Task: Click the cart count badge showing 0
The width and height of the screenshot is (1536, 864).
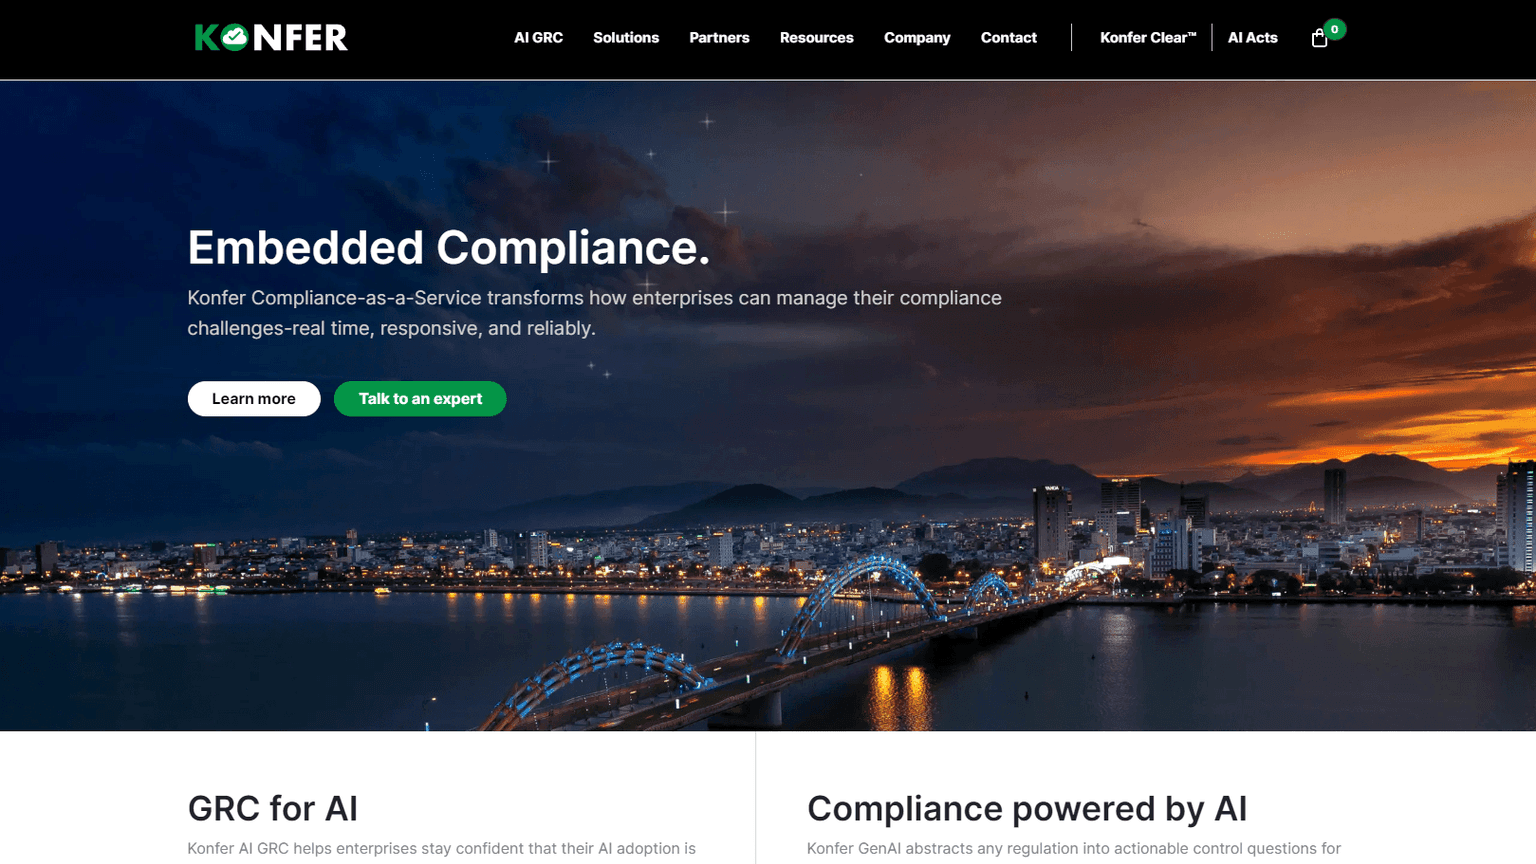Action: click(x=1334, y=29)
